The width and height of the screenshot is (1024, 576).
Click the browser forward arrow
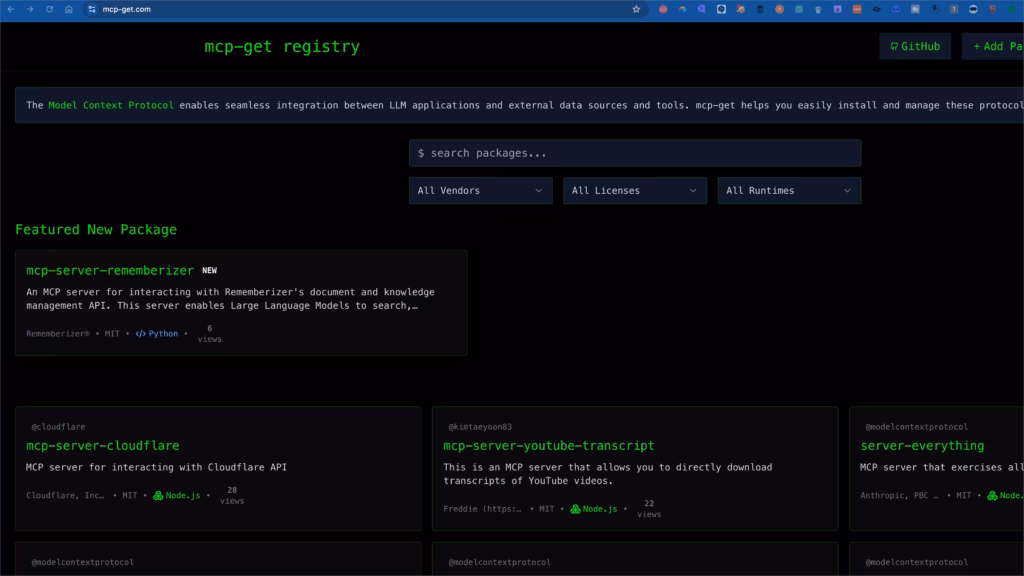tap(30, 9)
